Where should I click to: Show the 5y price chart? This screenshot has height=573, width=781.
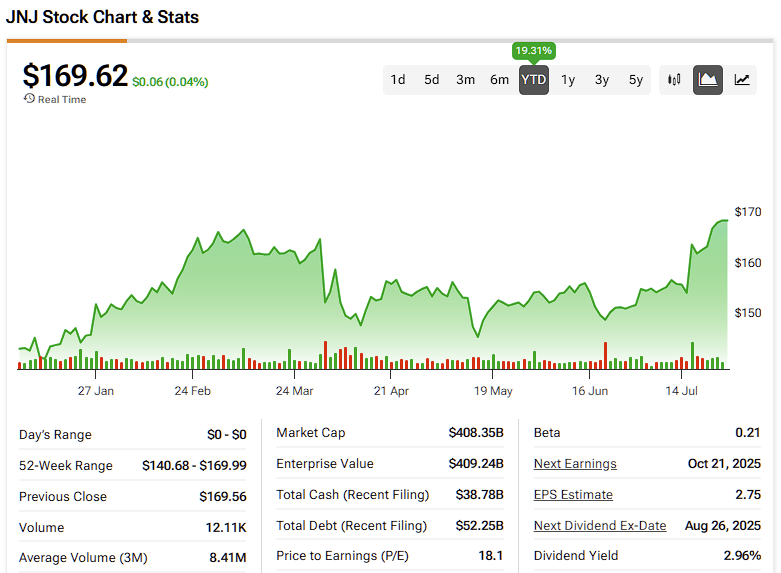pos(636,80)
